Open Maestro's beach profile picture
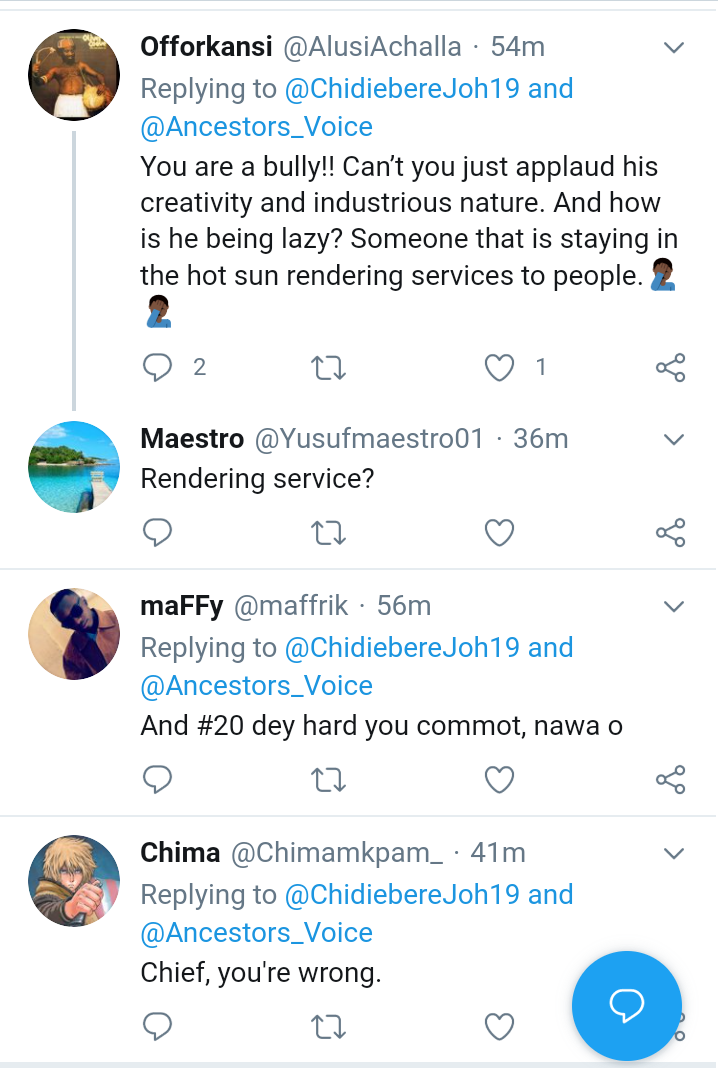Screen dimensions: 718x1068 (x=74, y=467)
